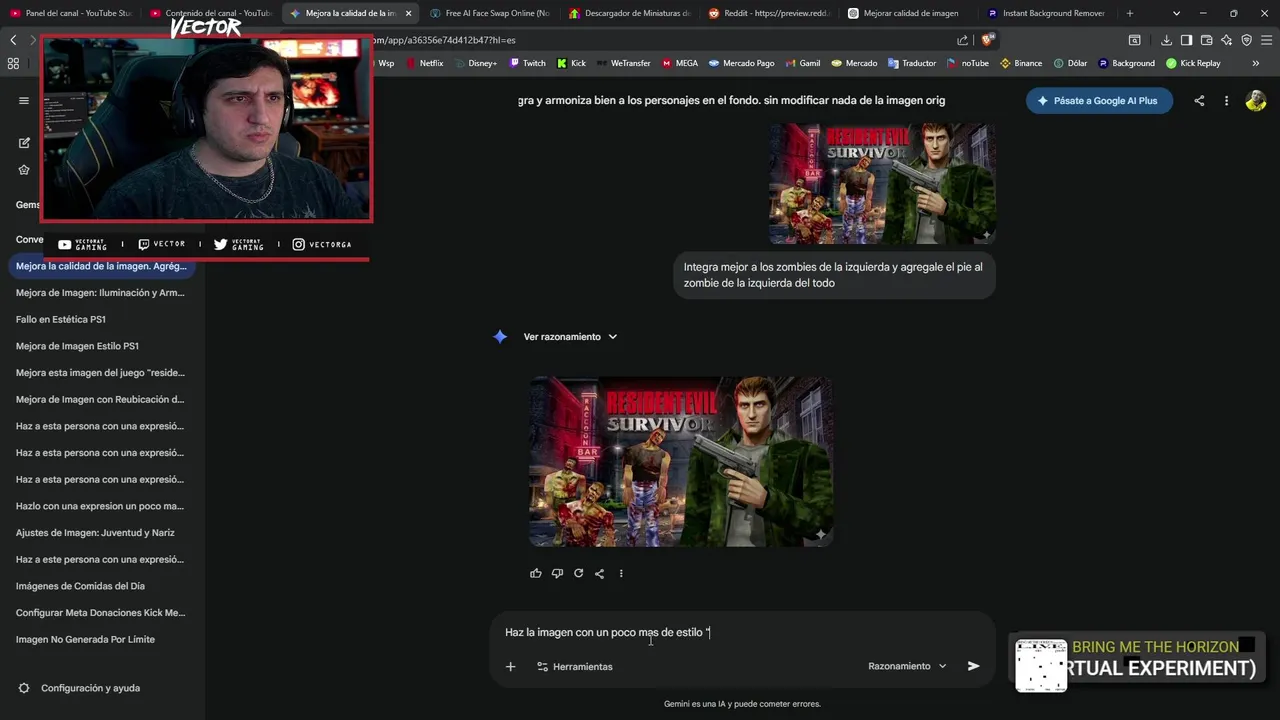Open chat 'Configurar Meta Donaciones Kick Me...'
This screenshot has height=720, width=1280.
(100, 613)
